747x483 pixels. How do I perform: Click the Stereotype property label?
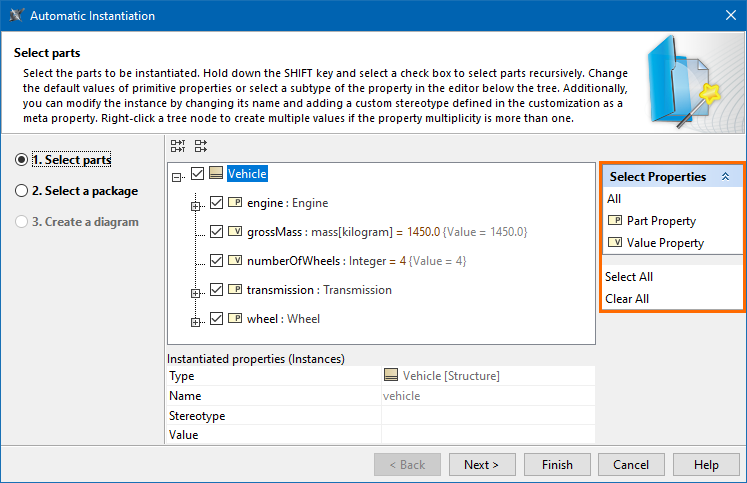tap(197, 416)
